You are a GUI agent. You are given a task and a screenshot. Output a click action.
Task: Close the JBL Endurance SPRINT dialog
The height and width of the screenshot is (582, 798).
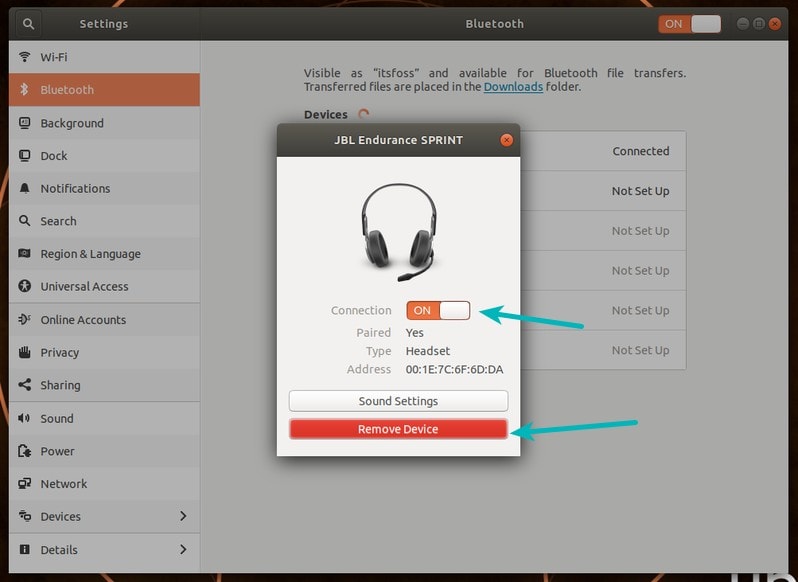(x=506, y=140)
